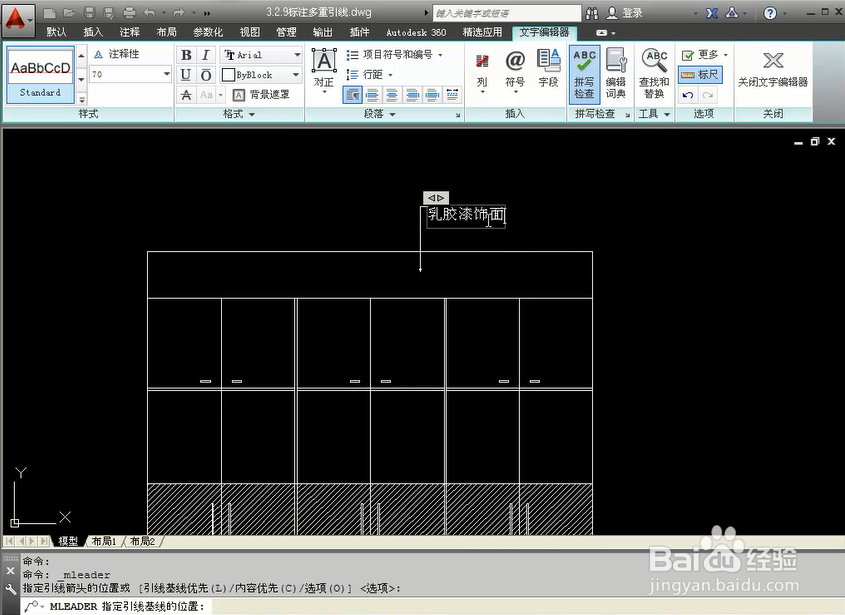This screenshot has height=615, width=845.
Task: Select the right align paragraph icon
Action: coord(412,95)
